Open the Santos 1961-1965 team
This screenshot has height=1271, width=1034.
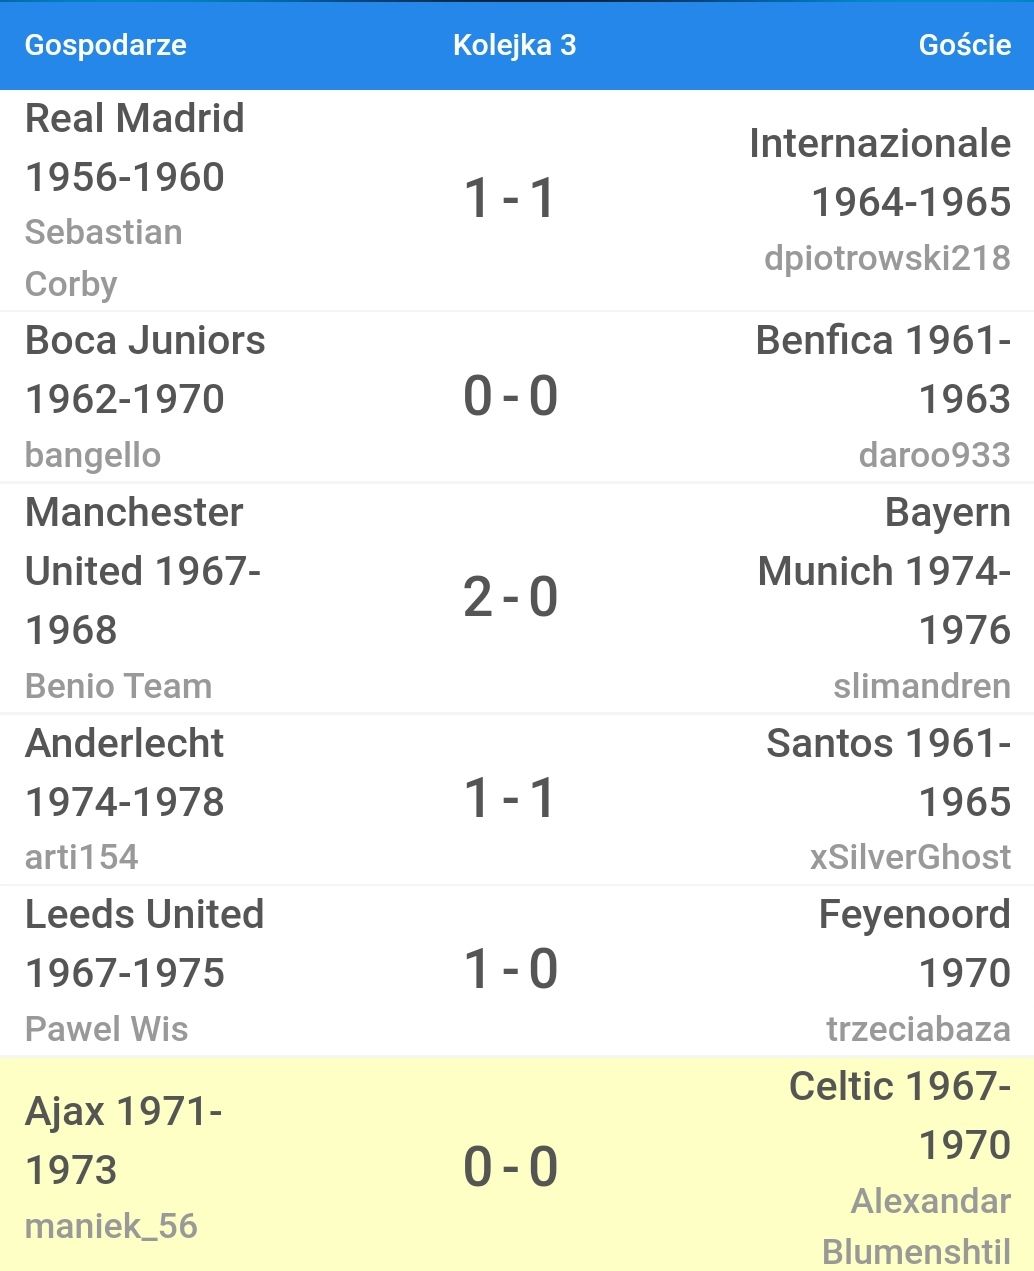point(889,772)
